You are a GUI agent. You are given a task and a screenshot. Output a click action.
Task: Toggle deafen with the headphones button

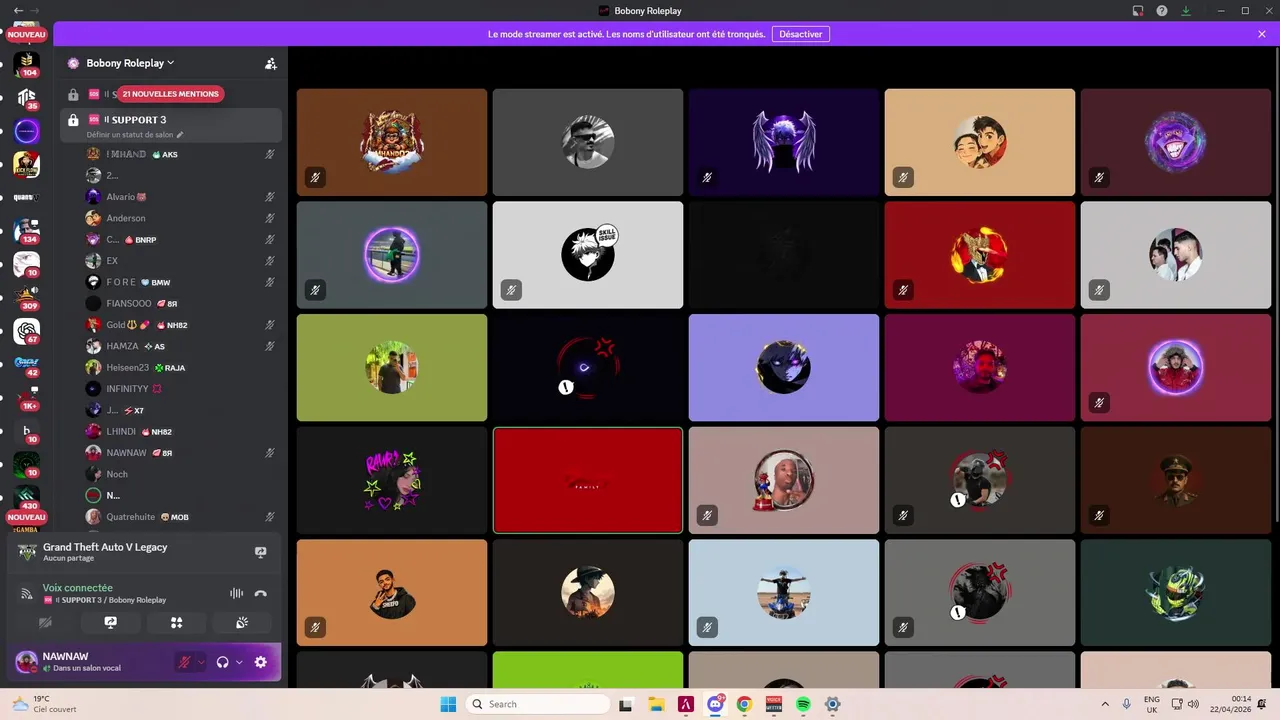click(x=223, y=662)
